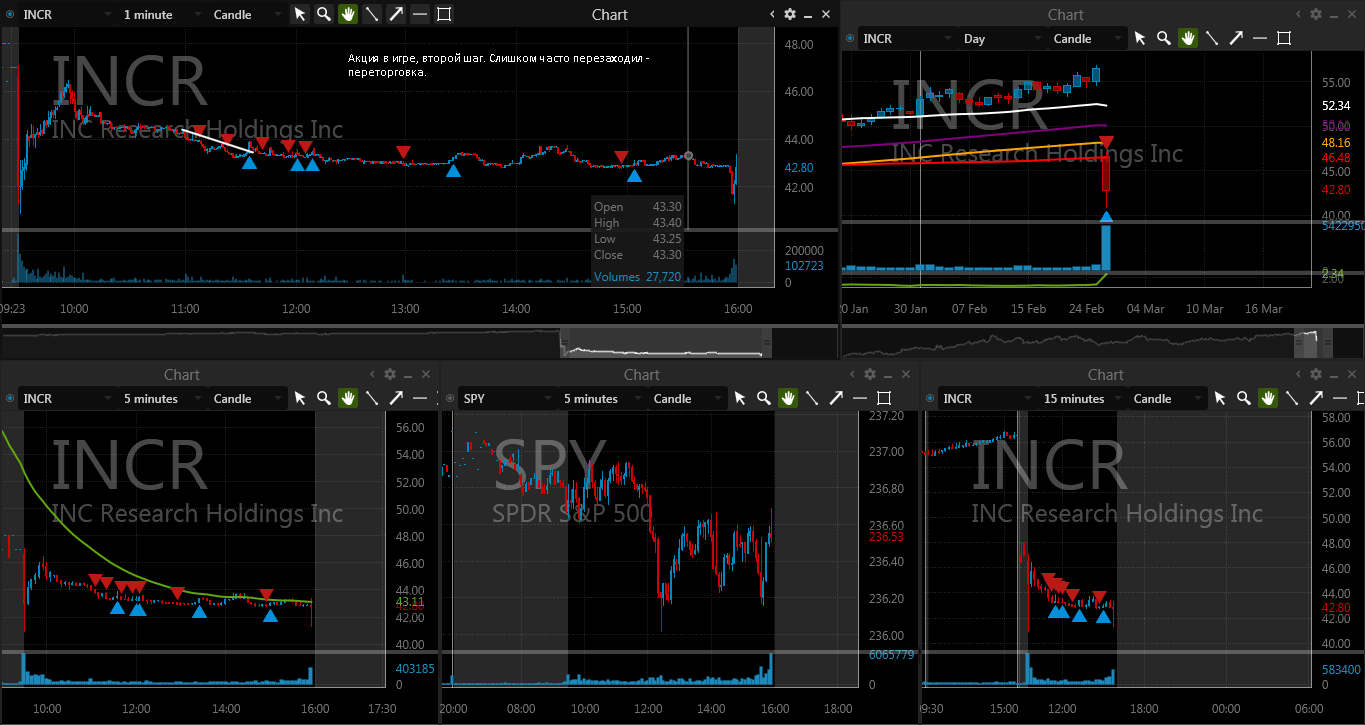Click the 52.34 price label on the Day chart
The width and height of the screenshot is (1365, 725).
tap(1336, 105)
